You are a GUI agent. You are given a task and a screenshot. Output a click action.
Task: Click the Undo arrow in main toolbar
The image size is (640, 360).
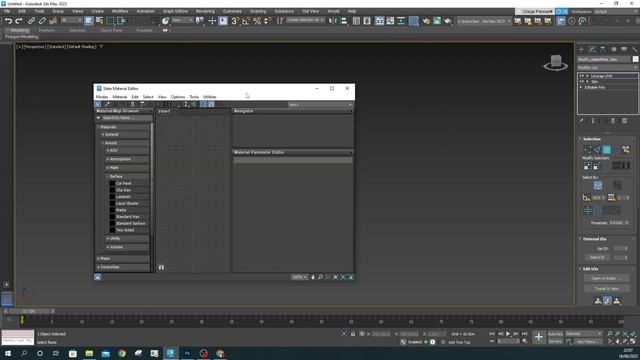coord(8,21)
